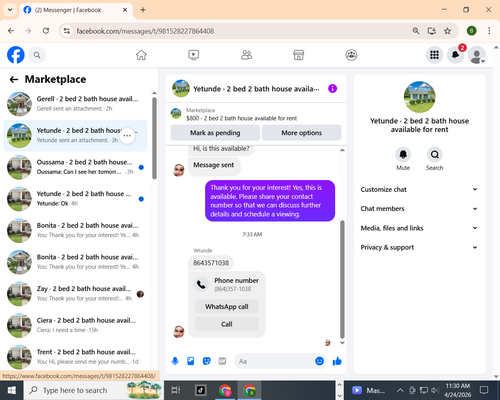
Task: Click the browser address bar URL
Action: click(145, 31)
